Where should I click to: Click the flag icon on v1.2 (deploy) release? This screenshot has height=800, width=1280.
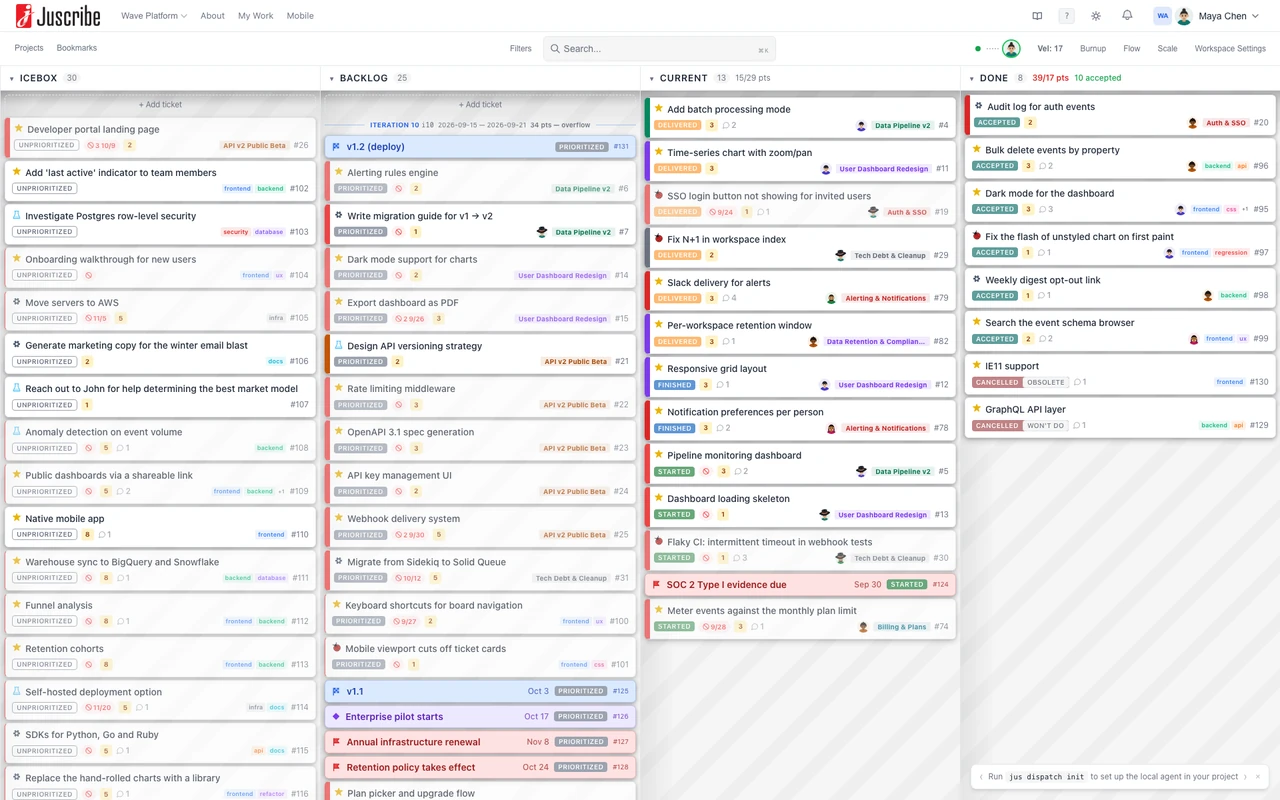[x=337, y=146]
